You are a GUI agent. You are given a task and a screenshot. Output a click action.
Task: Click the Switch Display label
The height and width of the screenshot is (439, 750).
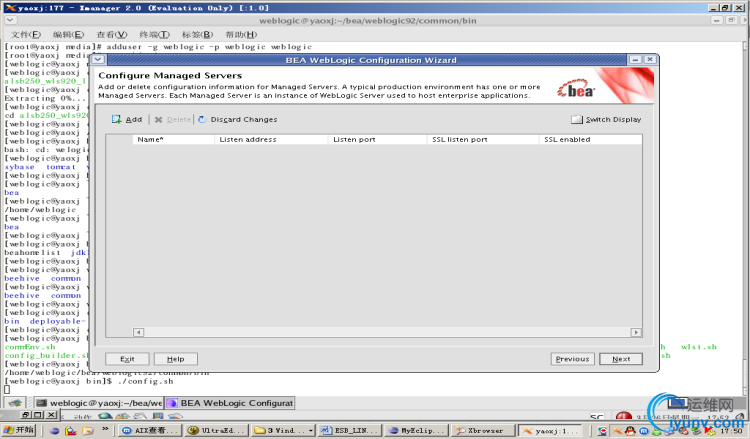tap(613, 120)
